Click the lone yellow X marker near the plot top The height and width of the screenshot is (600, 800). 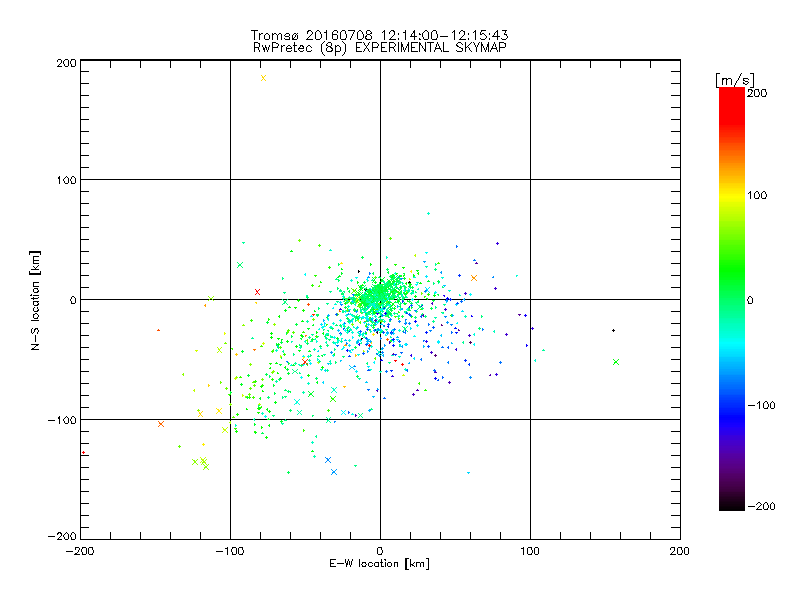pos(263,78)
